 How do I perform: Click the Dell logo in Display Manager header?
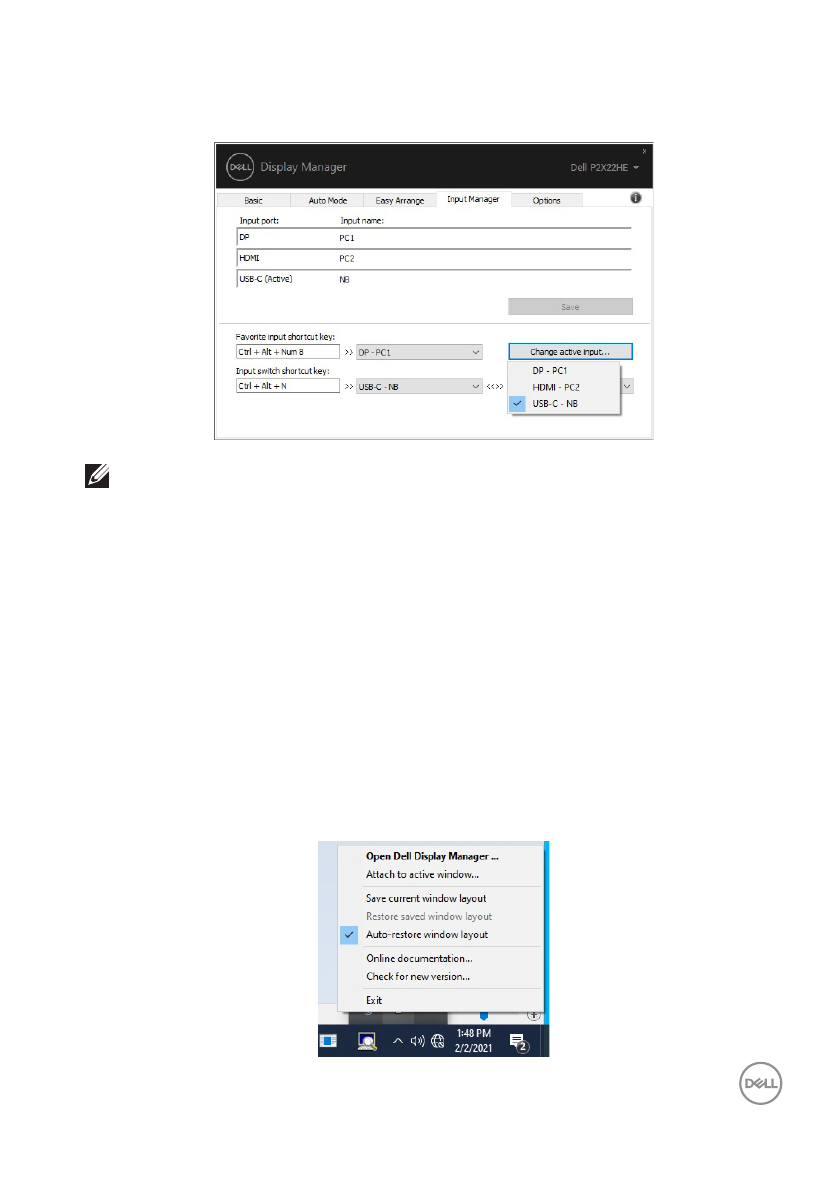click(240, 167)
